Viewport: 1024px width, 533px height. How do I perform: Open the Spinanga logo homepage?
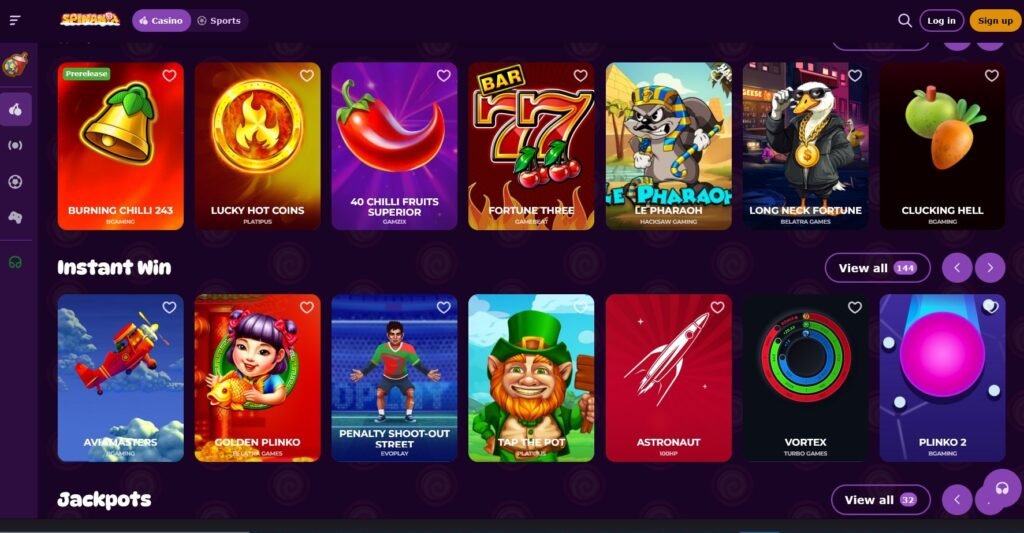click(90, 20)
